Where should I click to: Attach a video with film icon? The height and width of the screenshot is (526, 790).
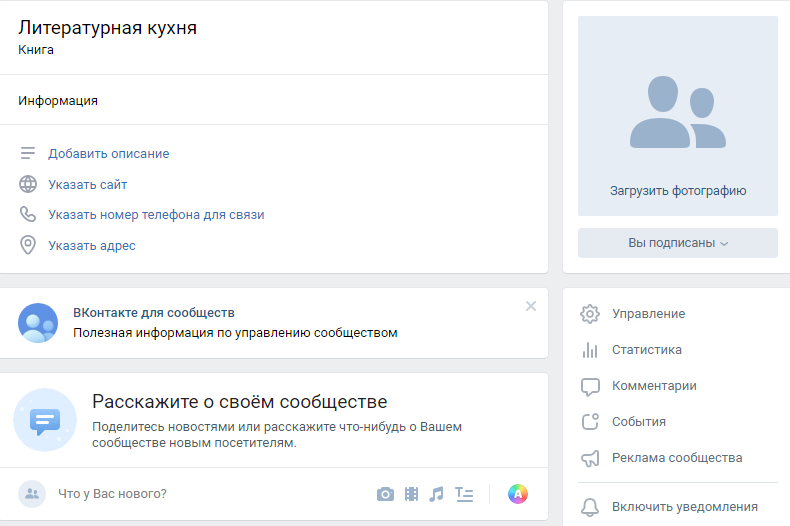click(411, 494)
